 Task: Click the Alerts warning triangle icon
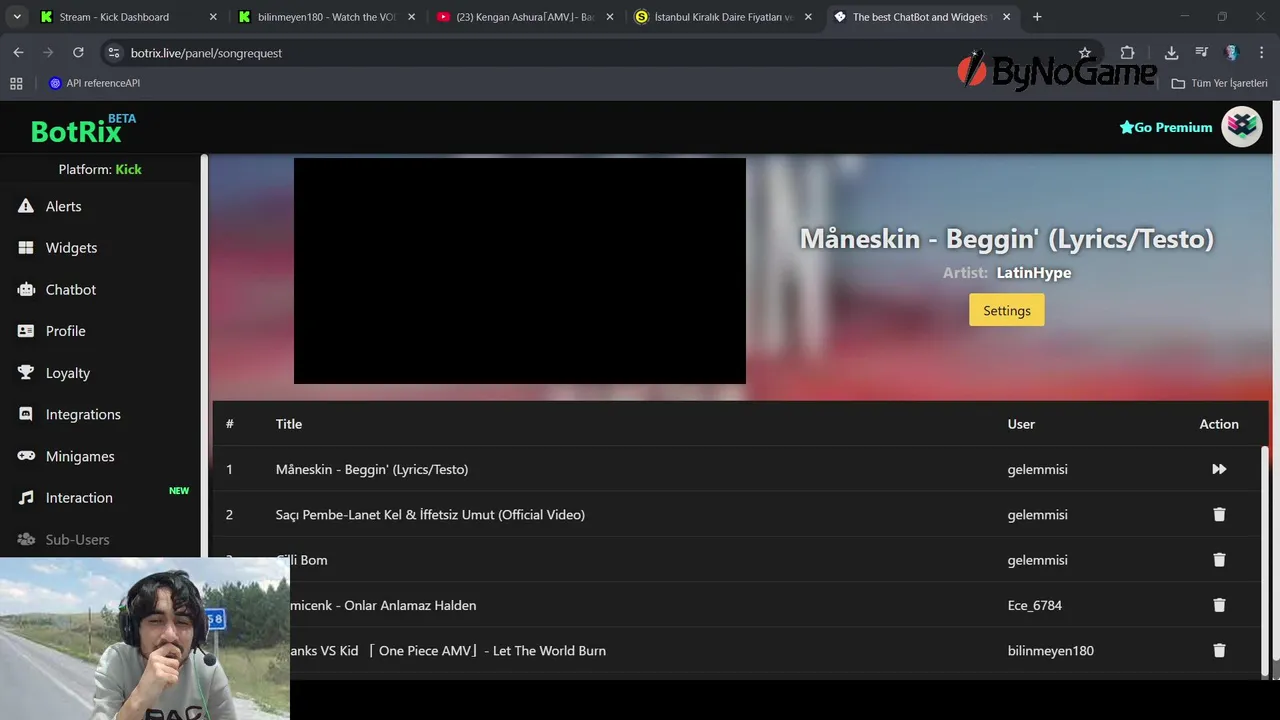[26, 206]
